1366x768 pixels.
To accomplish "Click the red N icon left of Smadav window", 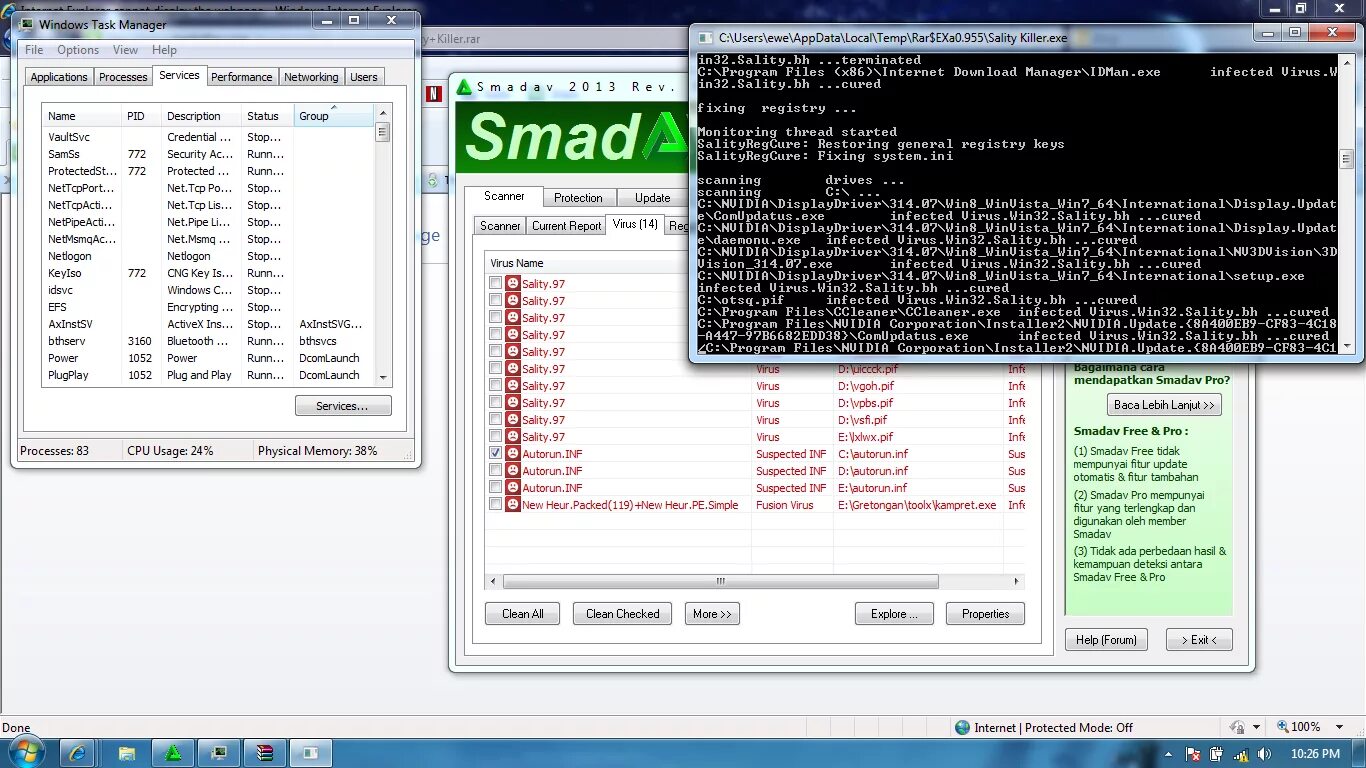I will click(x=434, y=95).
